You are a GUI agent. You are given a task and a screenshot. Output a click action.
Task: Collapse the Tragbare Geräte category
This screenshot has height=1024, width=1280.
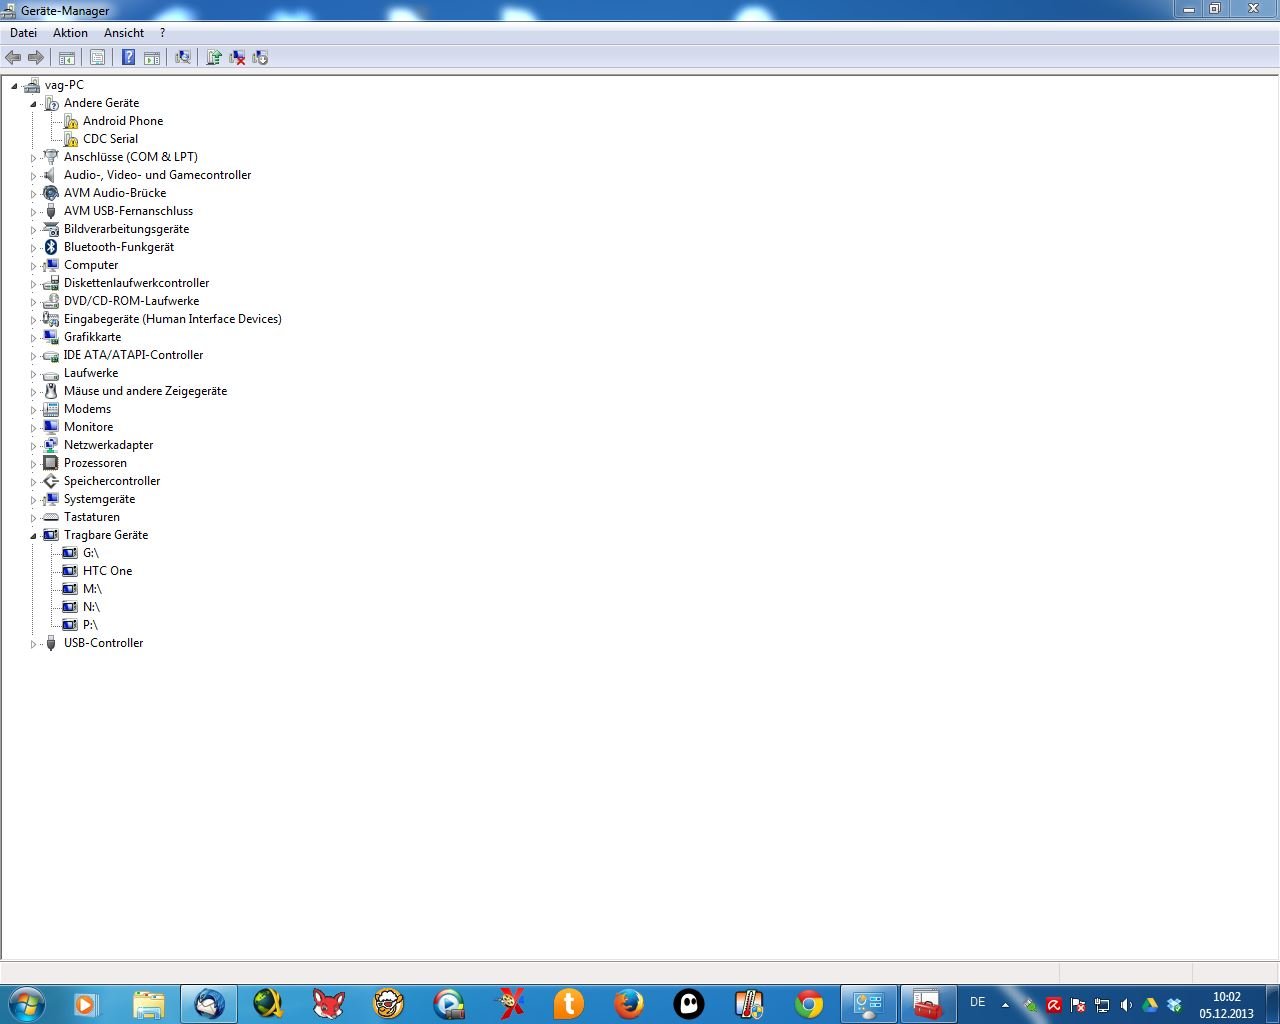[33, 536]
